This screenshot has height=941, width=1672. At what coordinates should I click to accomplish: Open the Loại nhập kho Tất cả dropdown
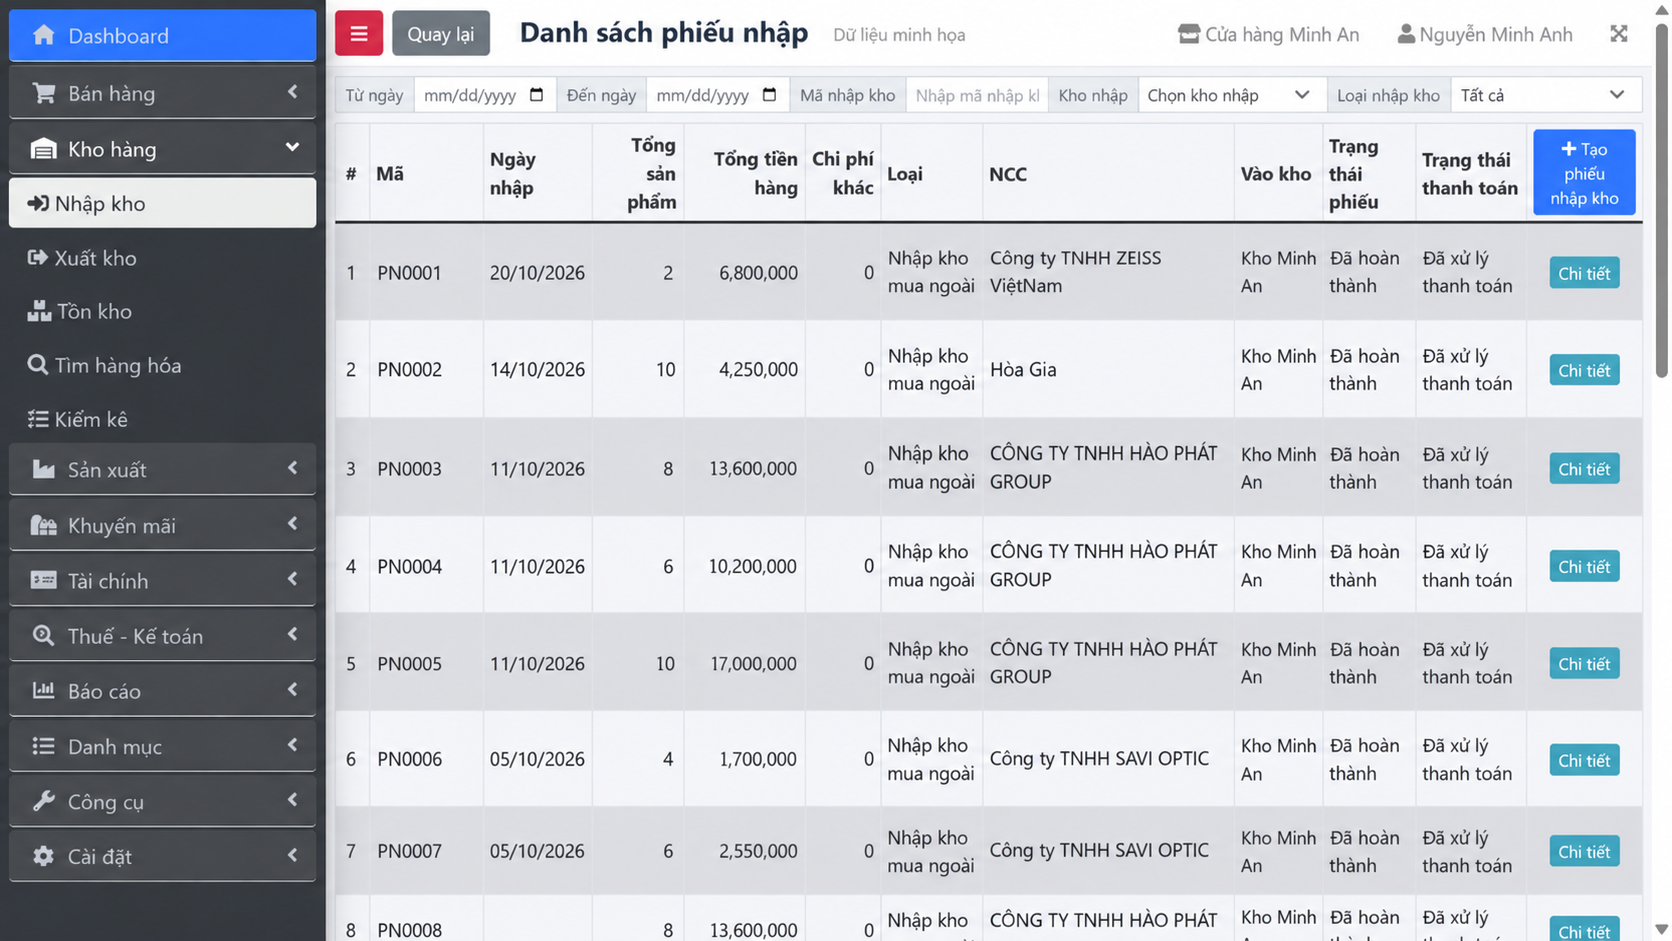point(1546,95)
